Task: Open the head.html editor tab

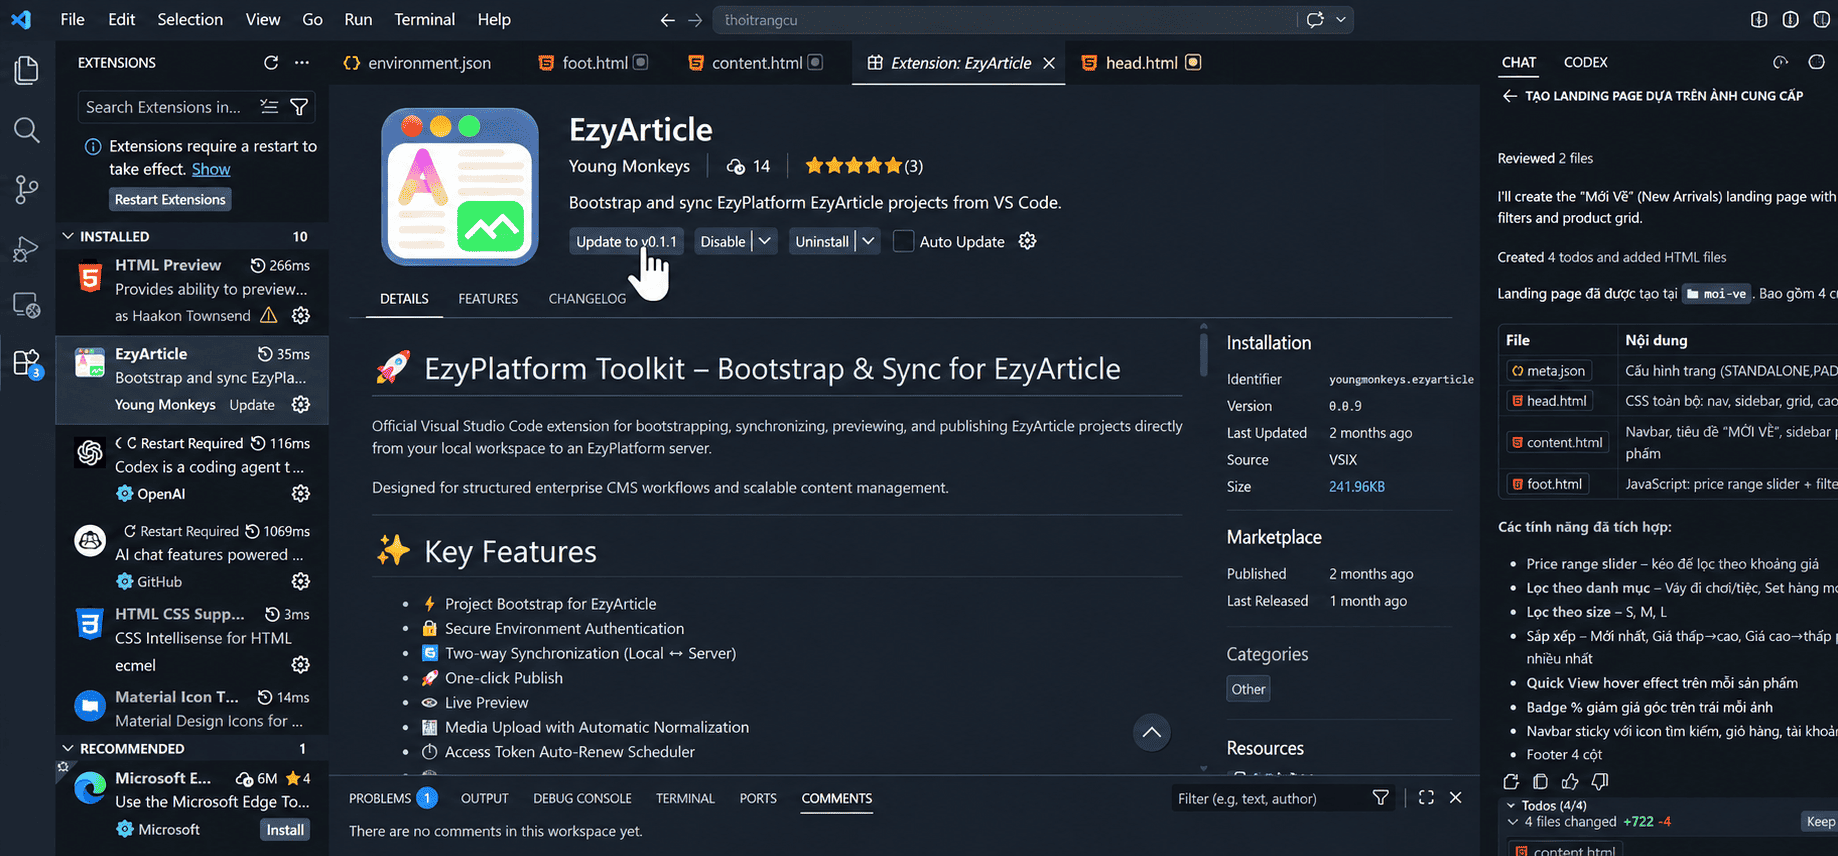Action: pos(1141,63)
